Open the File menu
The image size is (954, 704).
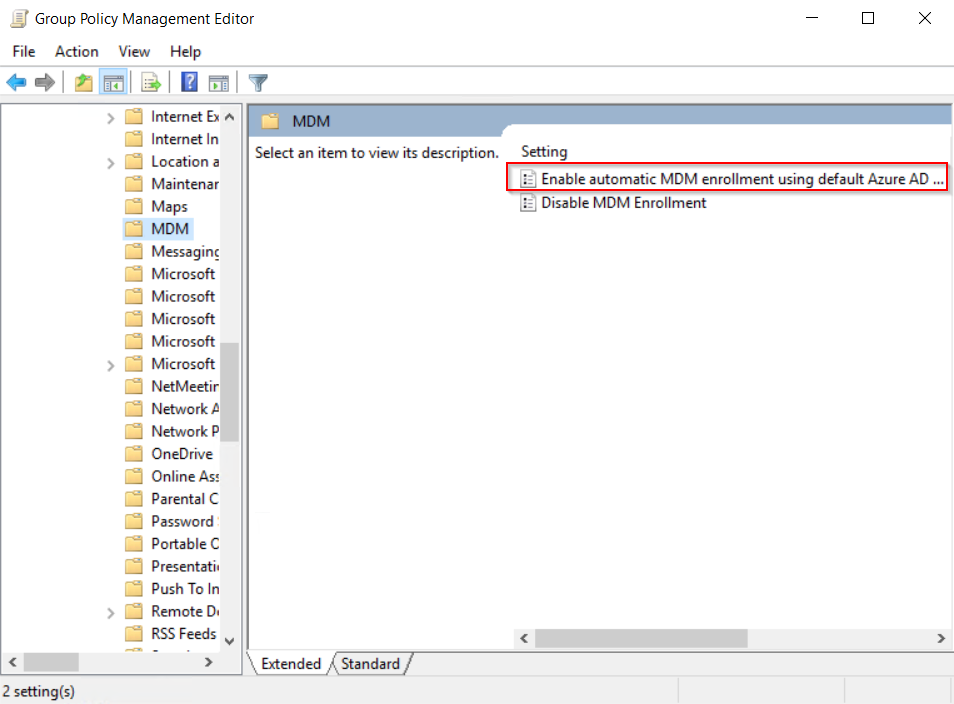point(24,52)
